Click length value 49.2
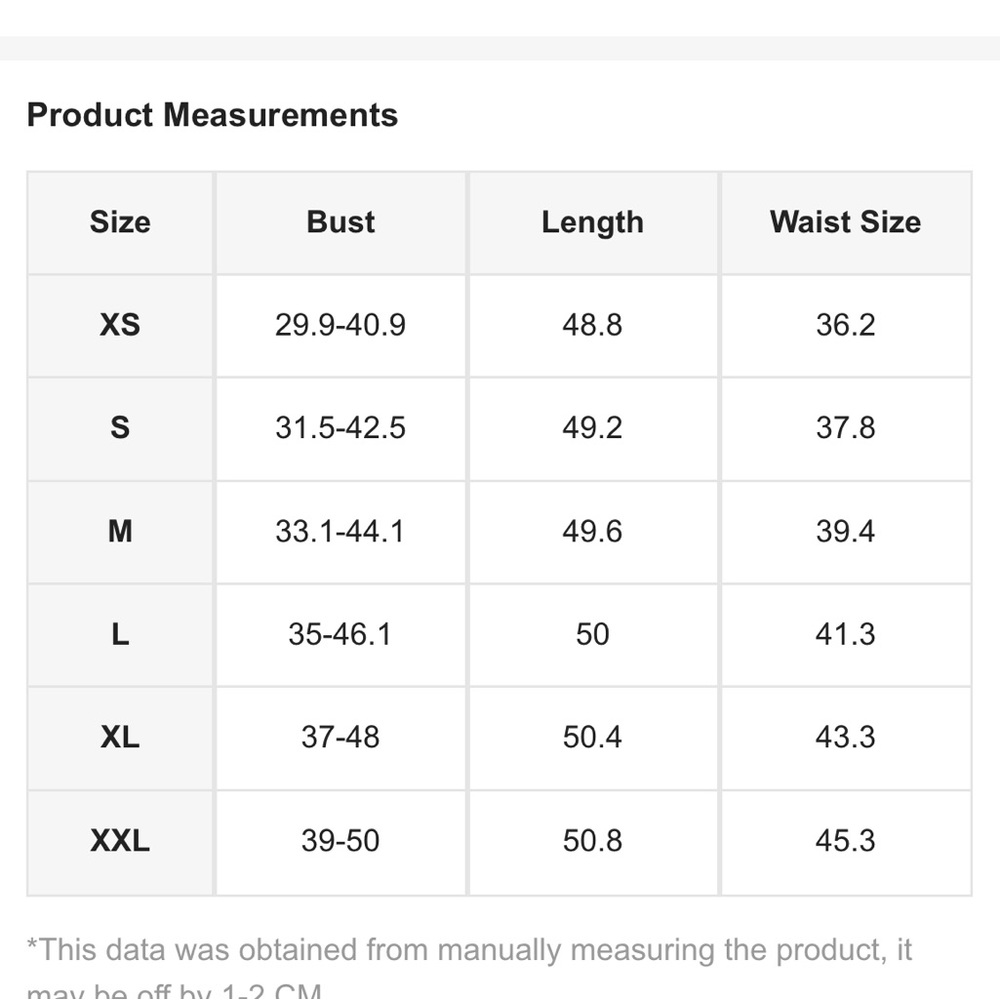 [592, 428]
